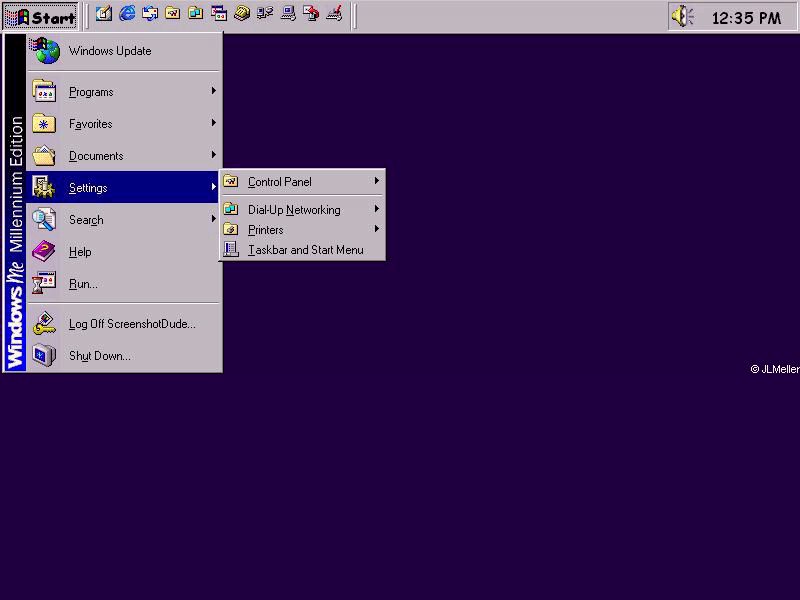Launch Internet Explorer from the Quick Launch bar
The image size is (800, 600).
[127, 14]
